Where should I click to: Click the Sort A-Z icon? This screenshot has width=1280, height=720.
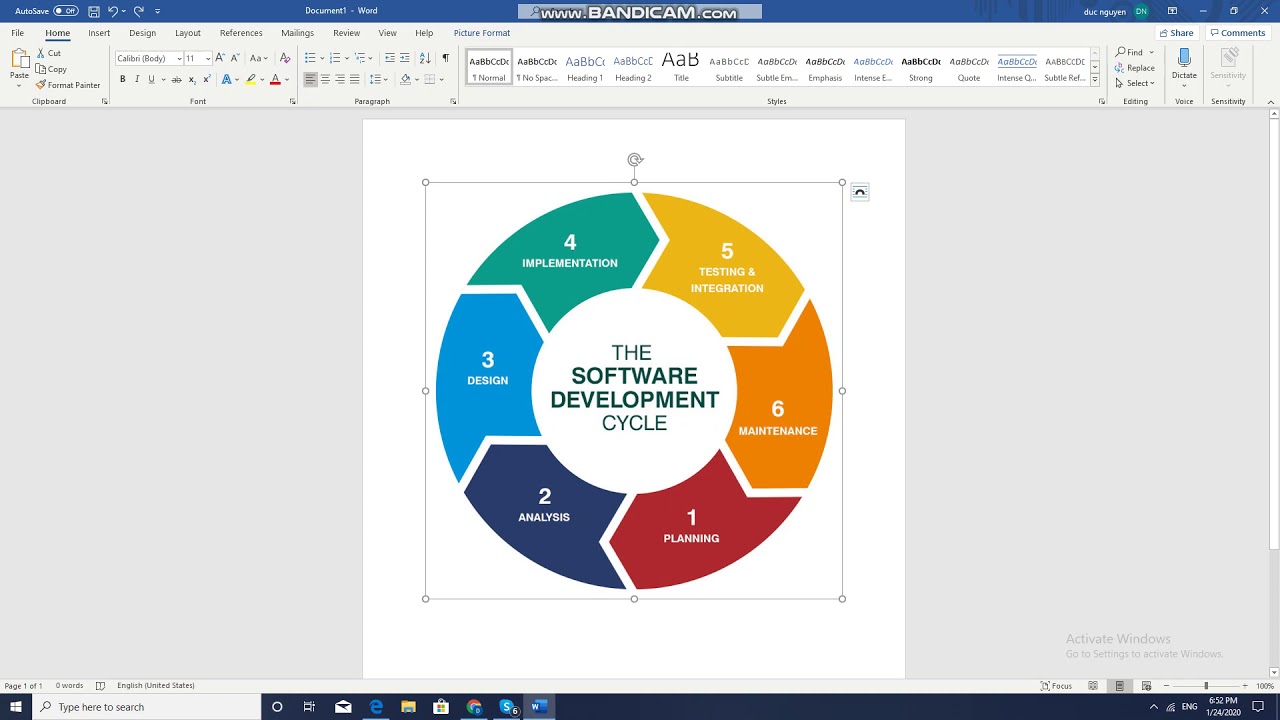tap(425, 58)
